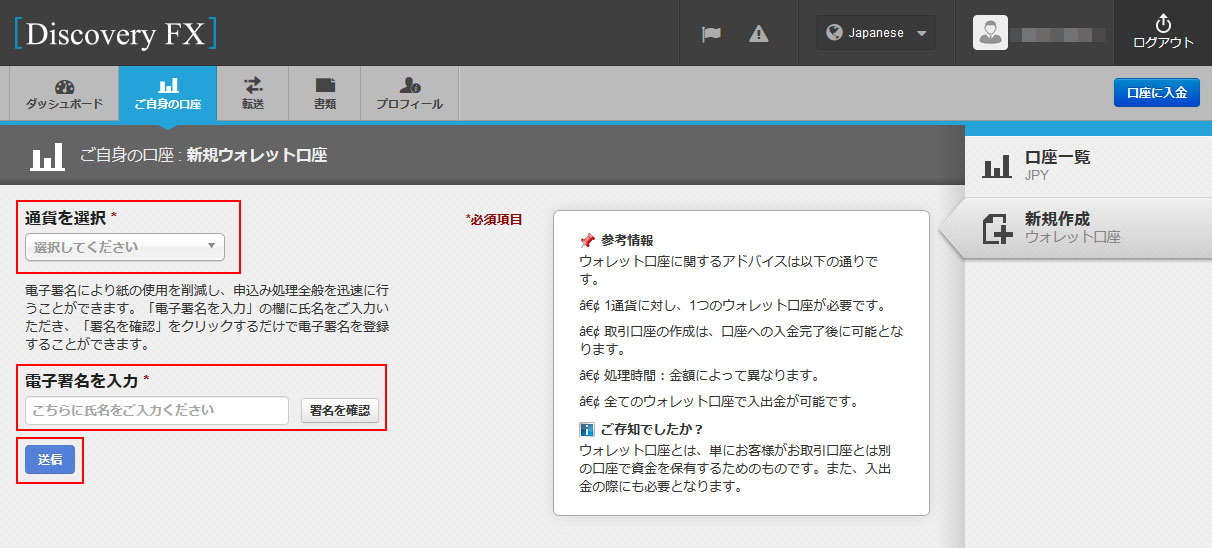Open the プロフィール tab
The width and height of the screenshot is (1212, 548).
click(x=409, y=94)
